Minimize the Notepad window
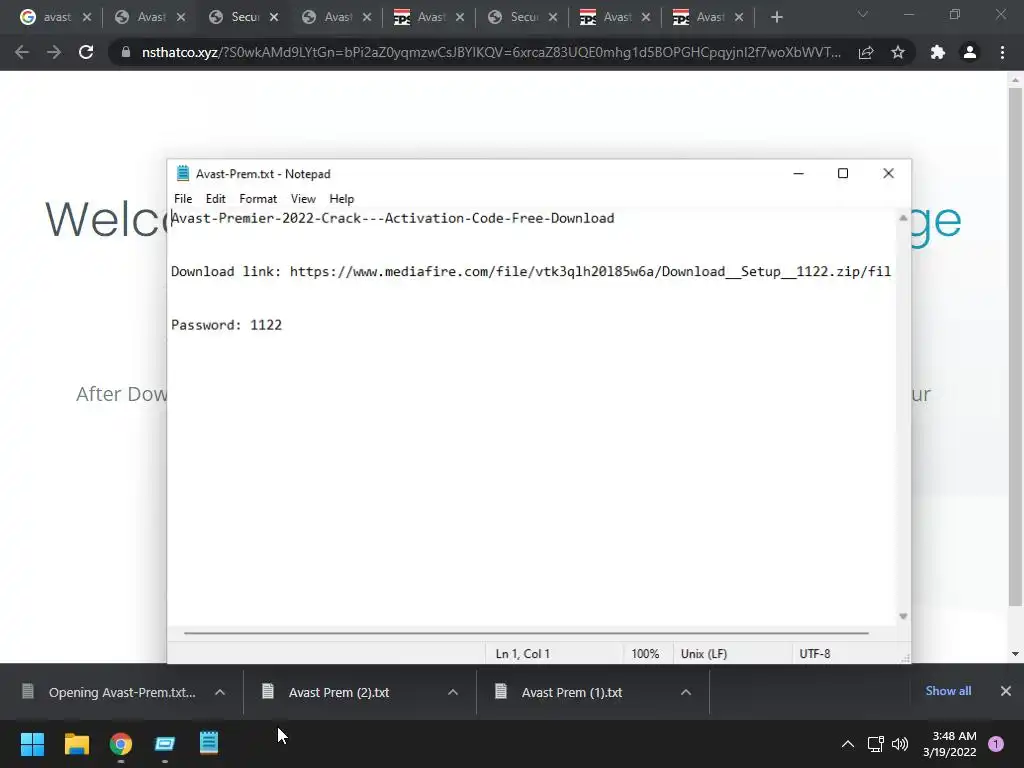The image size is (1024, 768). pos(798,173)
